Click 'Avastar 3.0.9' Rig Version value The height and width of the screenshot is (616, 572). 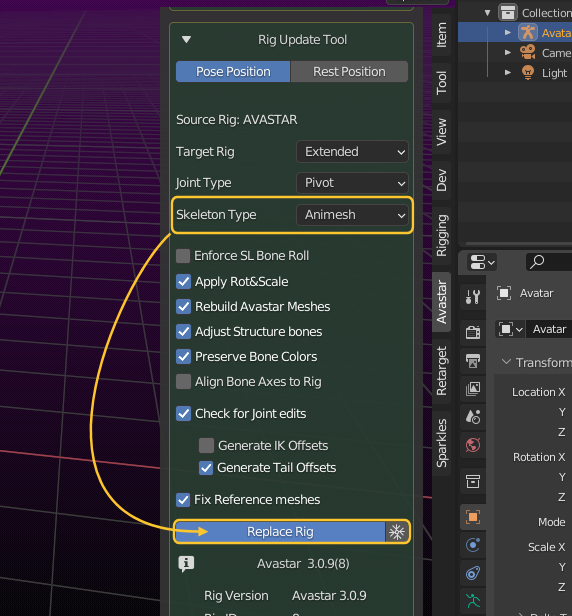(329, 596)
